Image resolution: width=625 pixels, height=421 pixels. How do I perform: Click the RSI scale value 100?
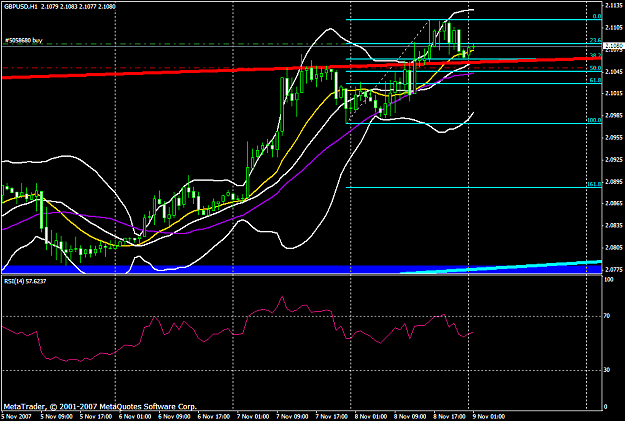pyautogui.click(x=609, y=280)
